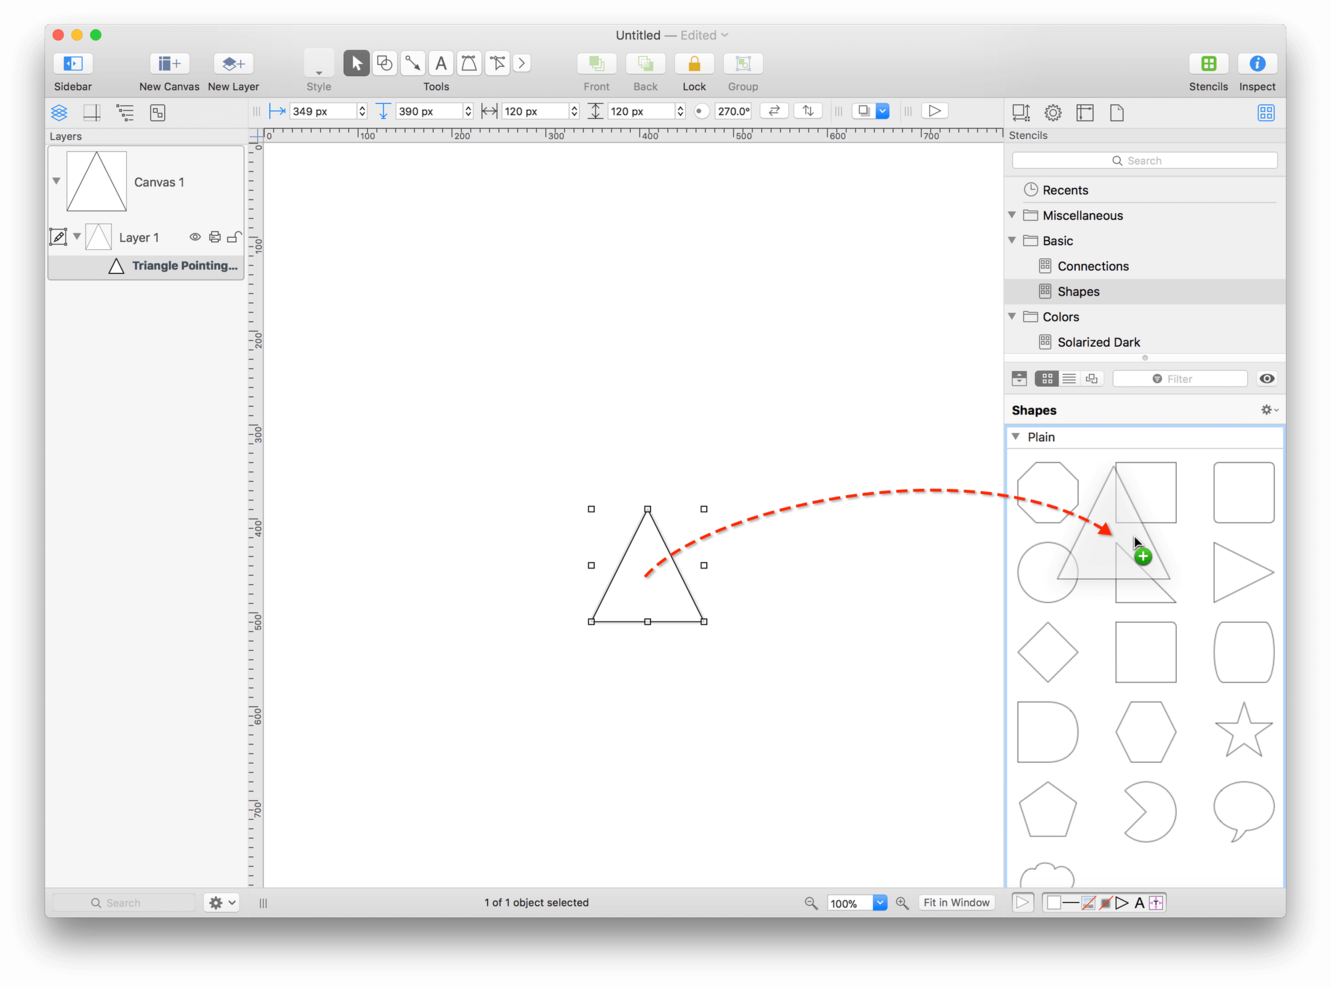
Task: Expand the zoom percentage dropdown
Action: point(879,902)
